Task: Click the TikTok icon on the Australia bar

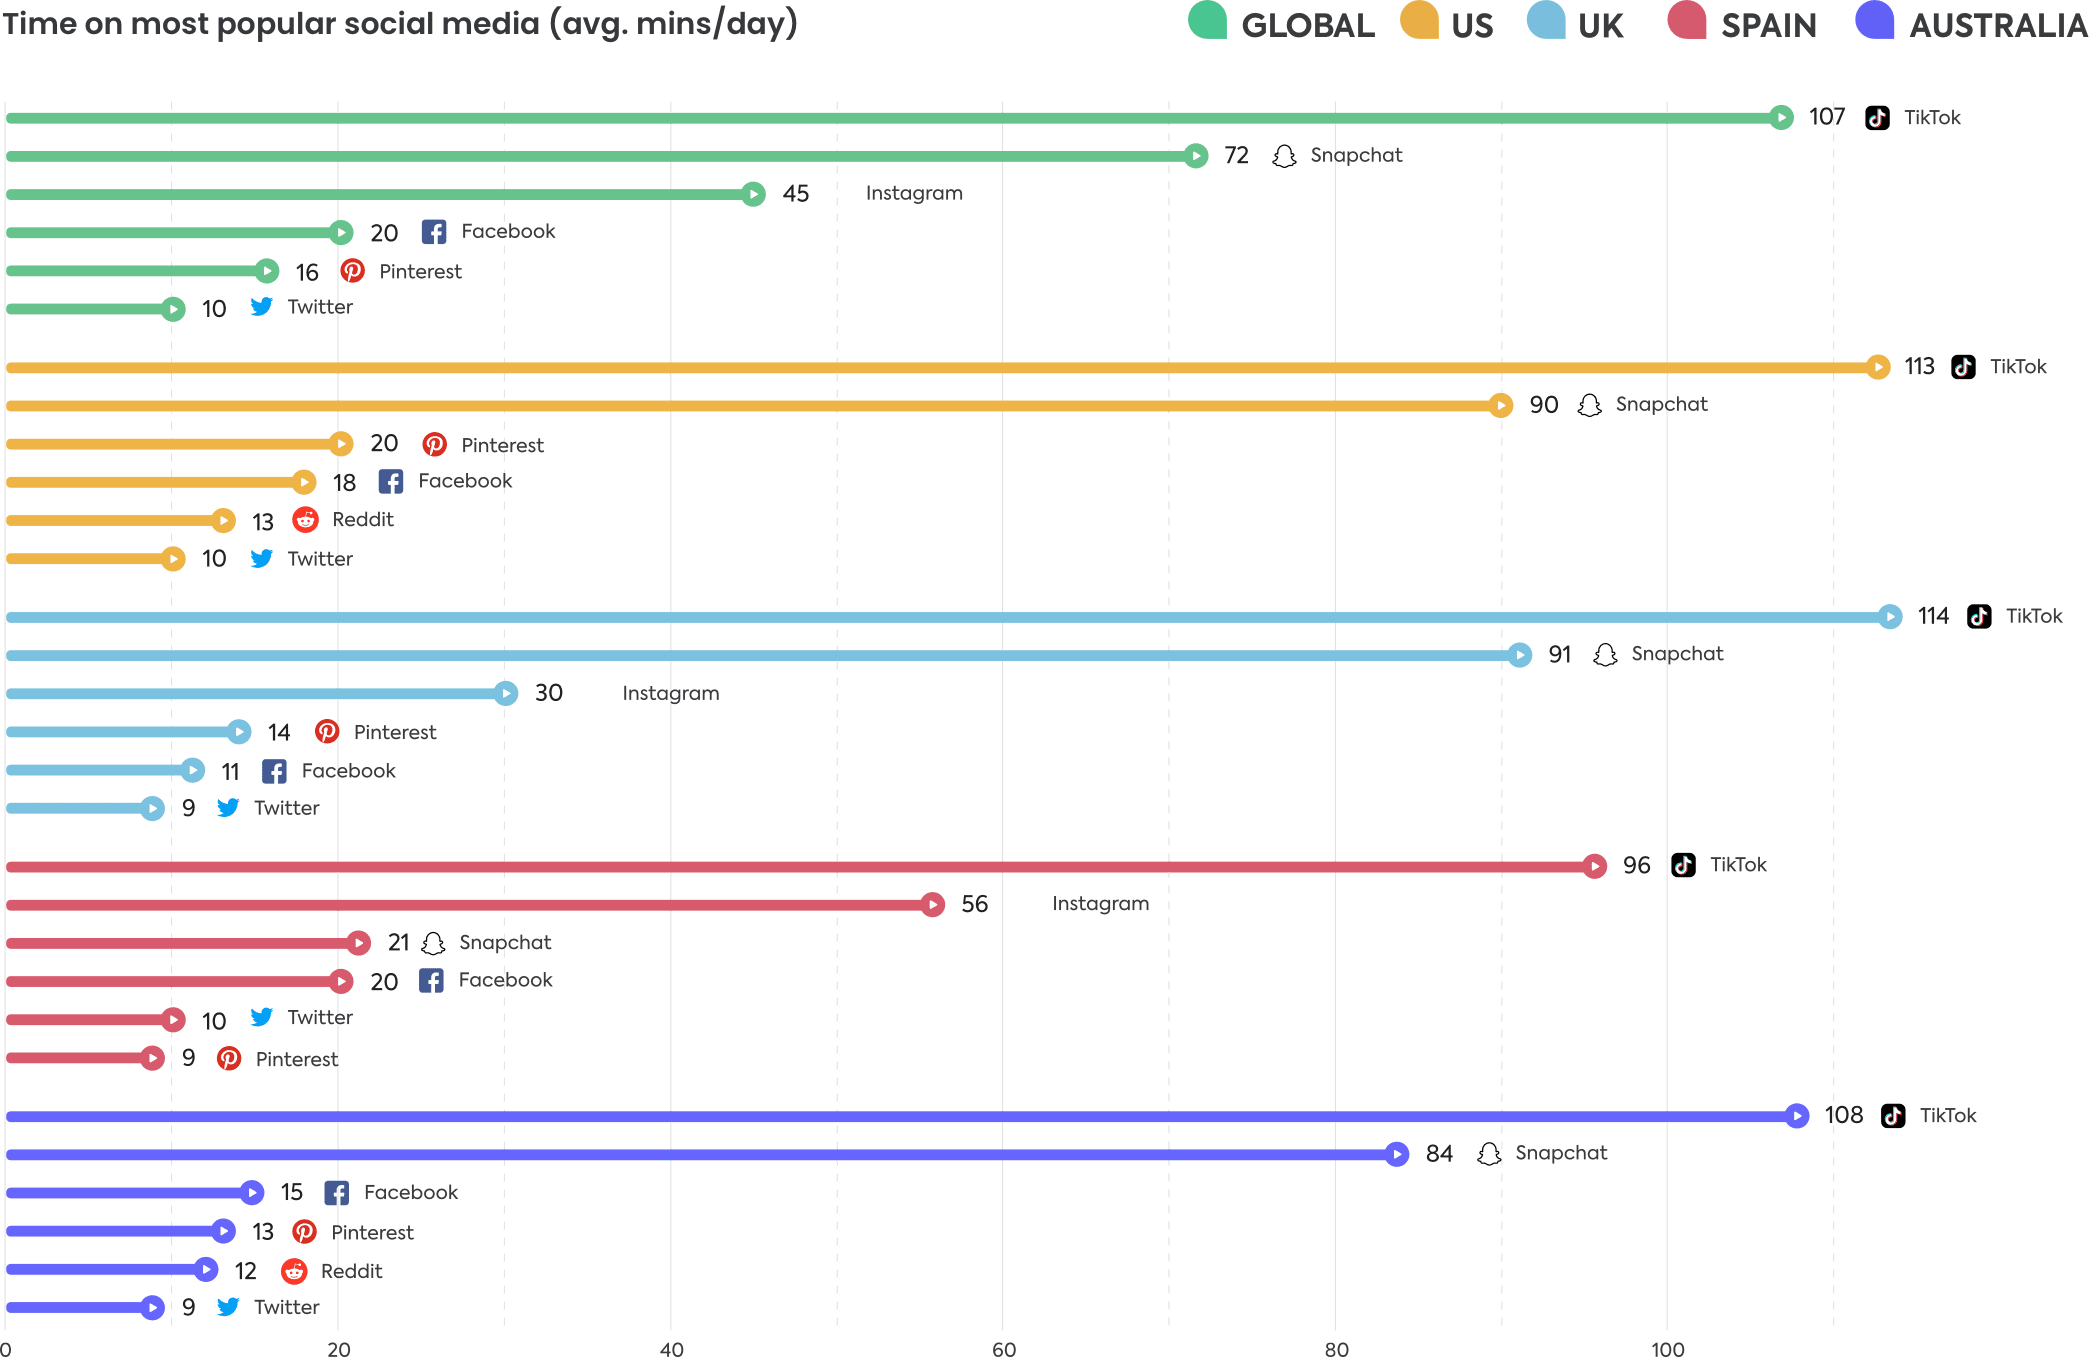Action: click(1893, 1115)
